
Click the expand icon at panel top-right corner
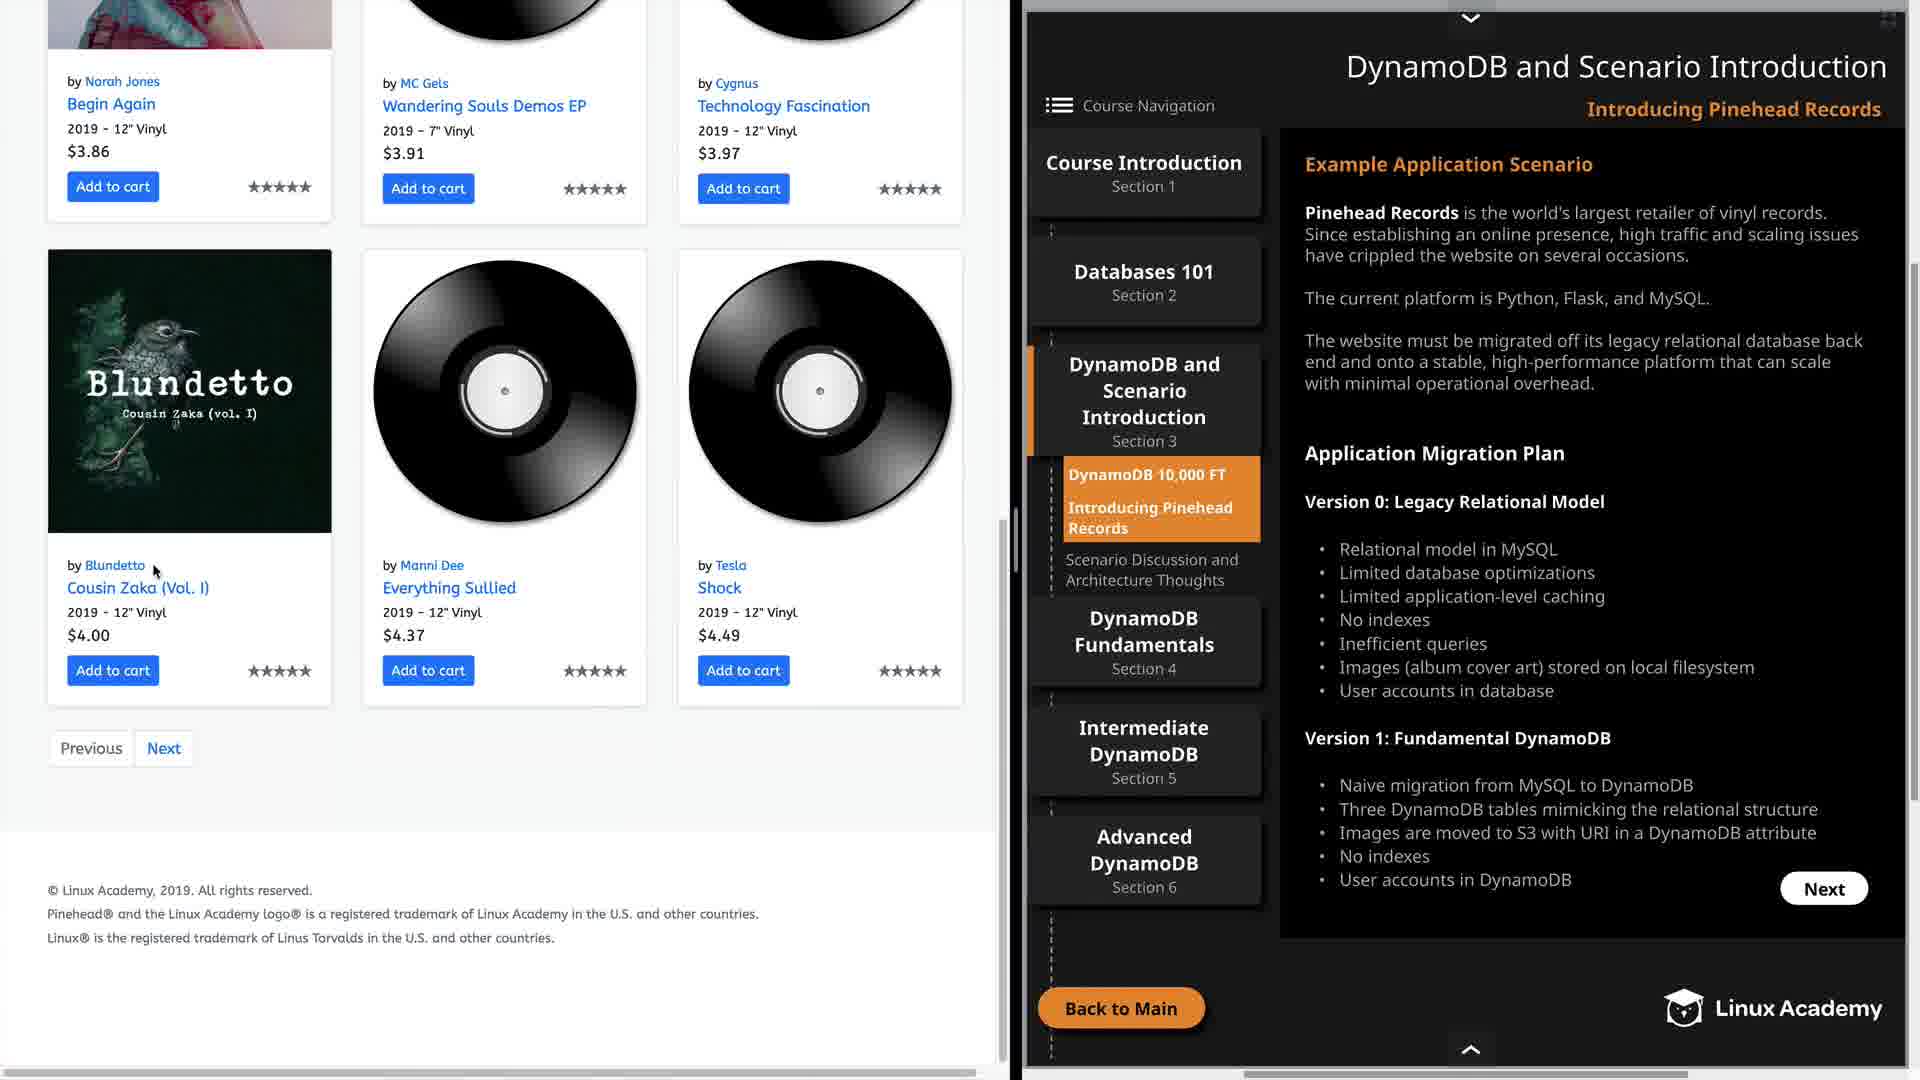click(x=1887, y=18)
